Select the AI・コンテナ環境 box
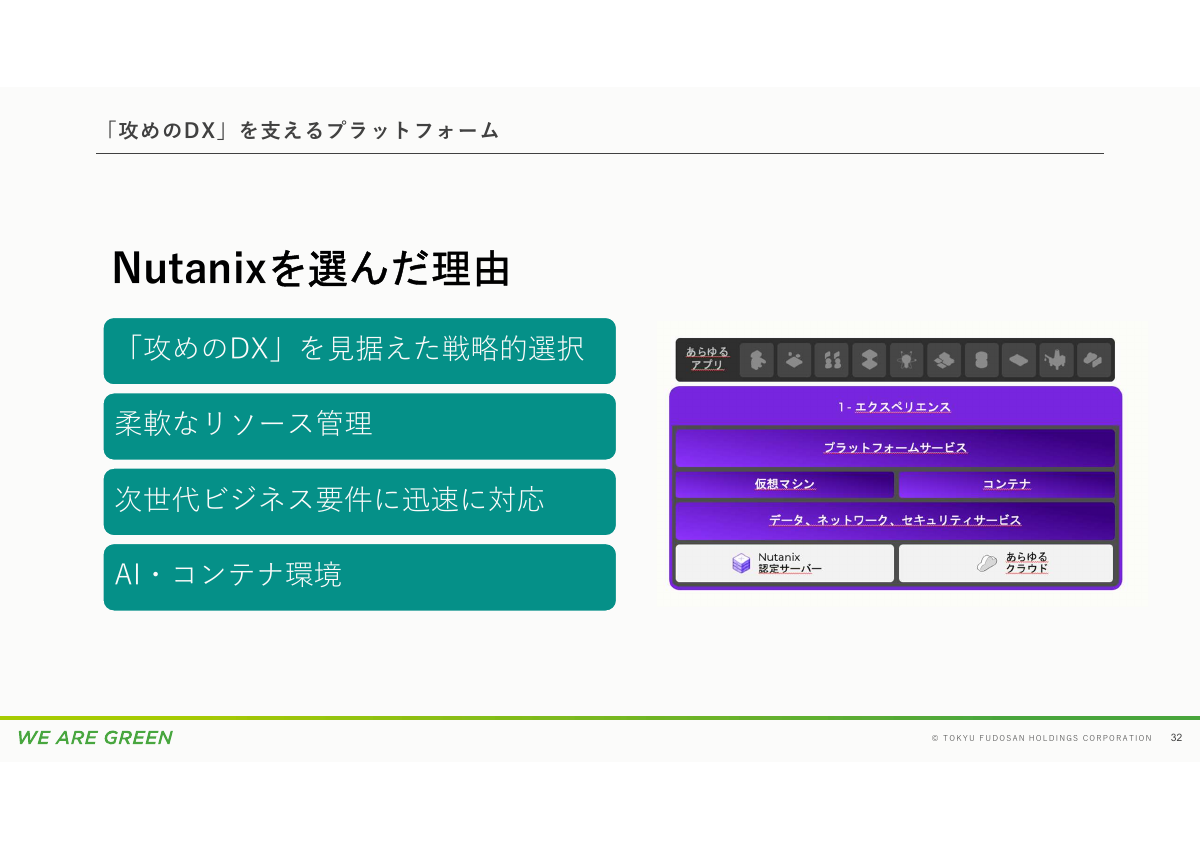The height and width of the screenshot is (849, 1200). click(359, 578)
